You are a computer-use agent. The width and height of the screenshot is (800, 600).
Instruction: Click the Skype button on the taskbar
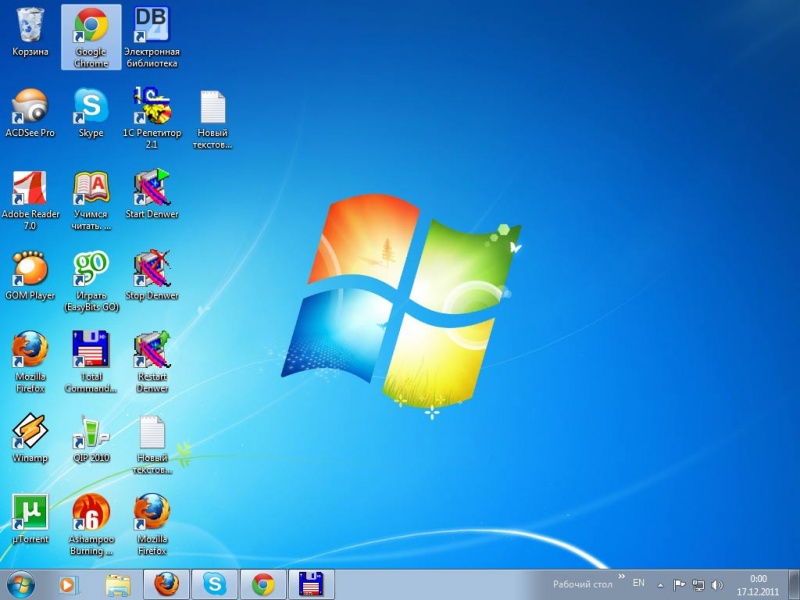[x=214, y=584]
